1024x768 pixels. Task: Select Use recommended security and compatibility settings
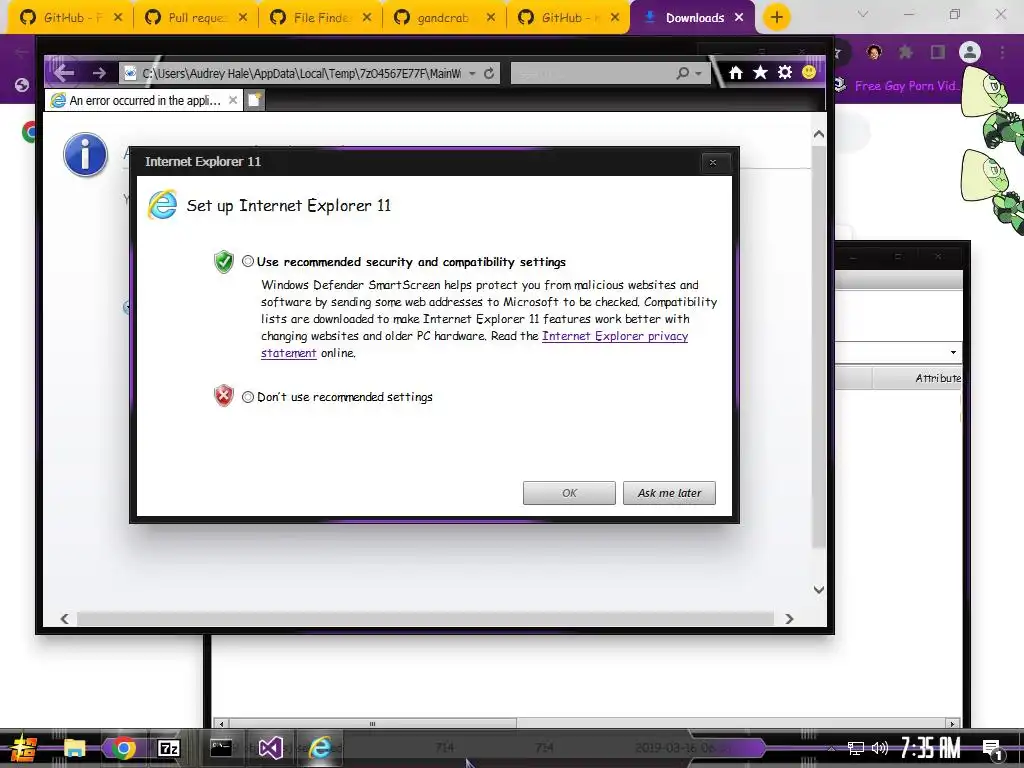[248, 261]
